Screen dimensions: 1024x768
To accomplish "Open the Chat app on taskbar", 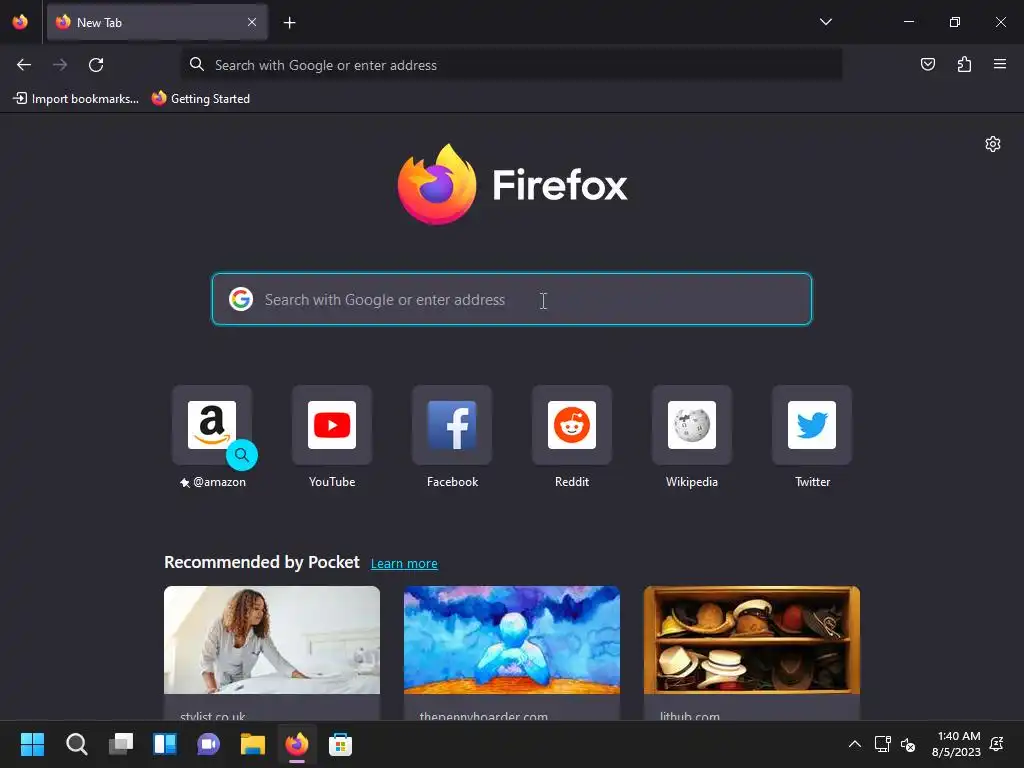I will [x=208, y=744].
